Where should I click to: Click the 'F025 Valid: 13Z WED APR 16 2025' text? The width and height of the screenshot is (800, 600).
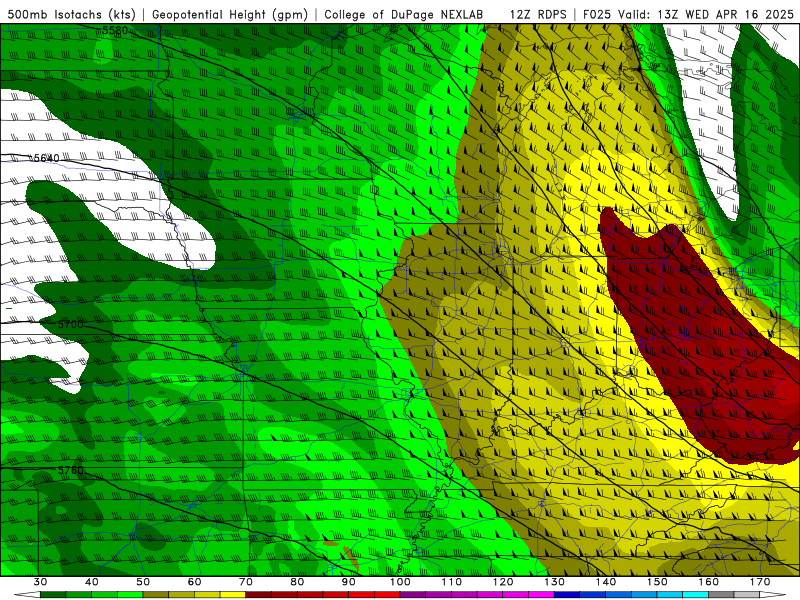coord(688,15)
